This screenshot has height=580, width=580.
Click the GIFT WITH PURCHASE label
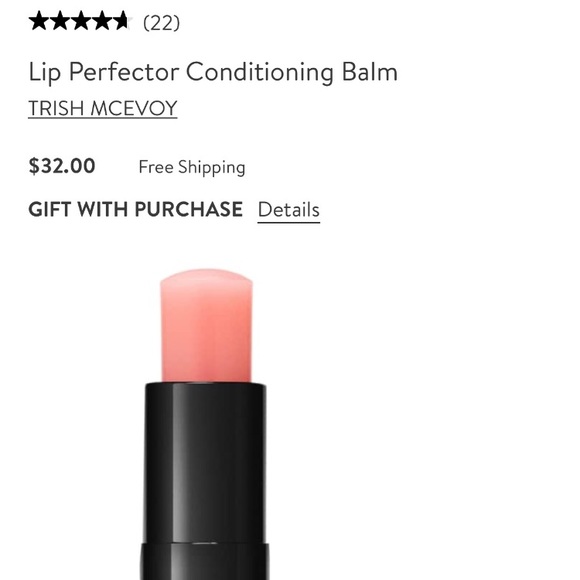pyautogui.click(x=136, y=209)
